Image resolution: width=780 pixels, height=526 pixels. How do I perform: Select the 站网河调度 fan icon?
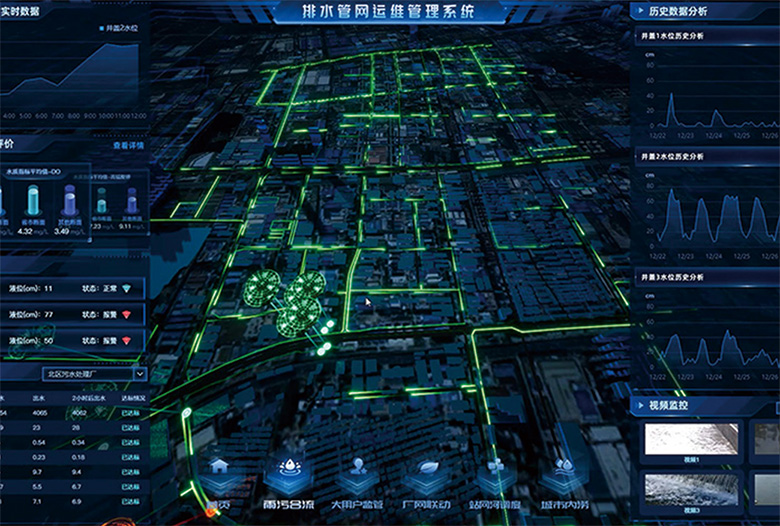[496, 467]
